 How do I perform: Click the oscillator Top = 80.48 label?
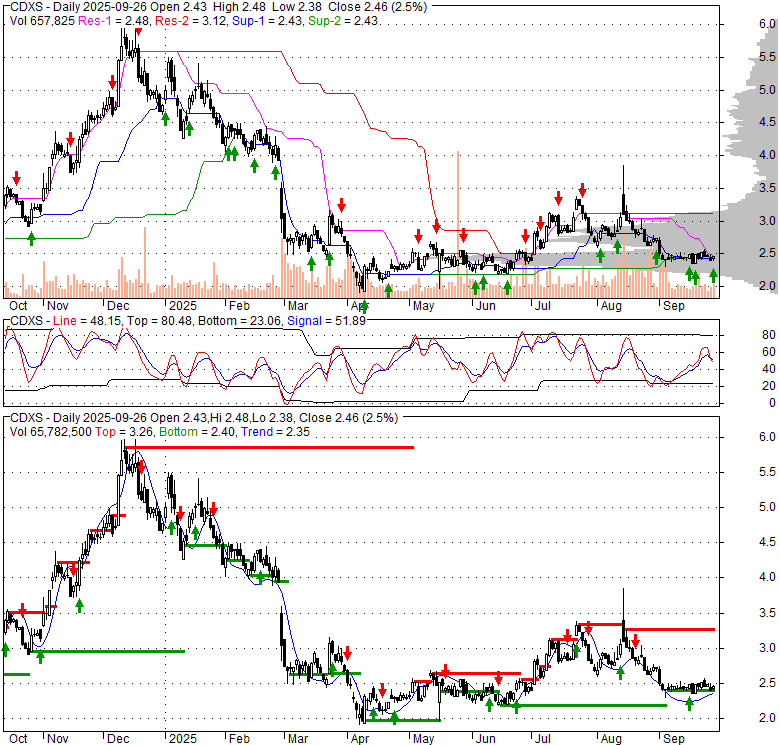(159, 321)
